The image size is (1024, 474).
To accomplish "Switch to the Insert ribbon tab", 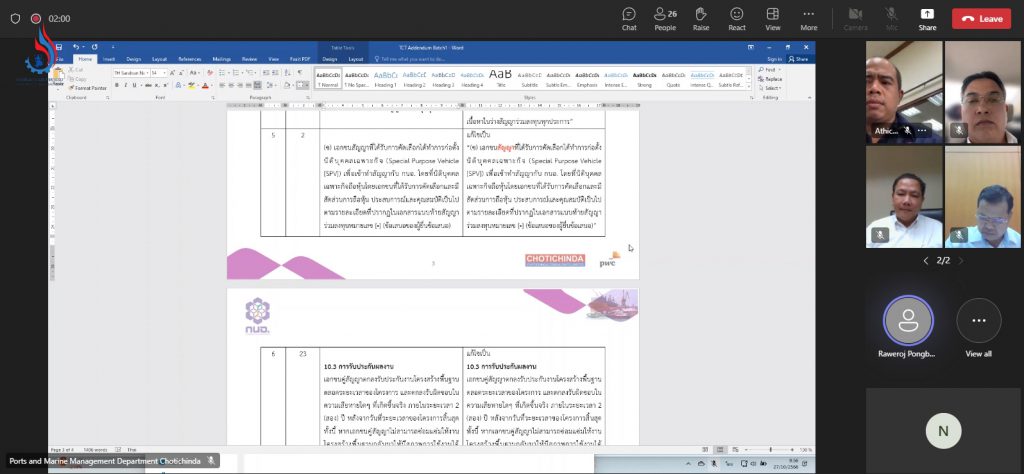I will [108, 60].
